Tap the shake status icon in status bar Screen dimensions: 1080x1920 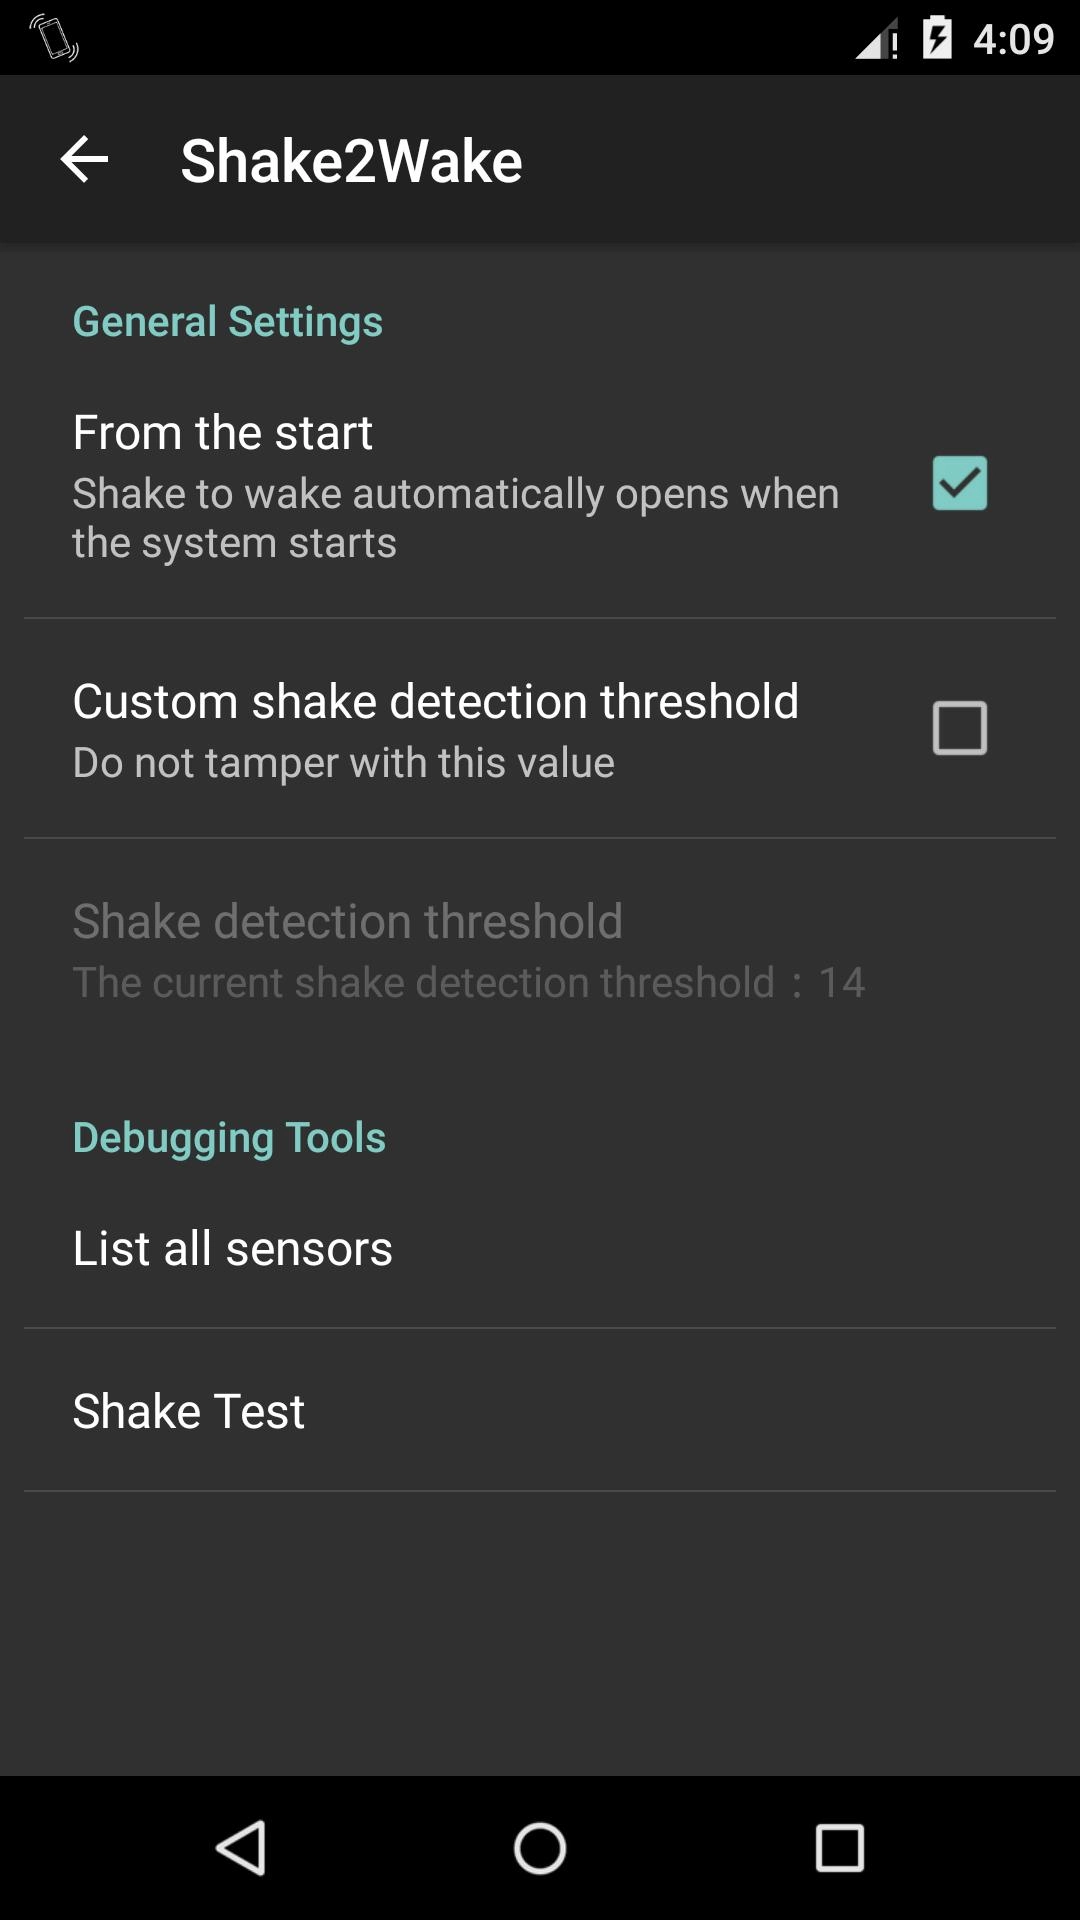point(54,38)
